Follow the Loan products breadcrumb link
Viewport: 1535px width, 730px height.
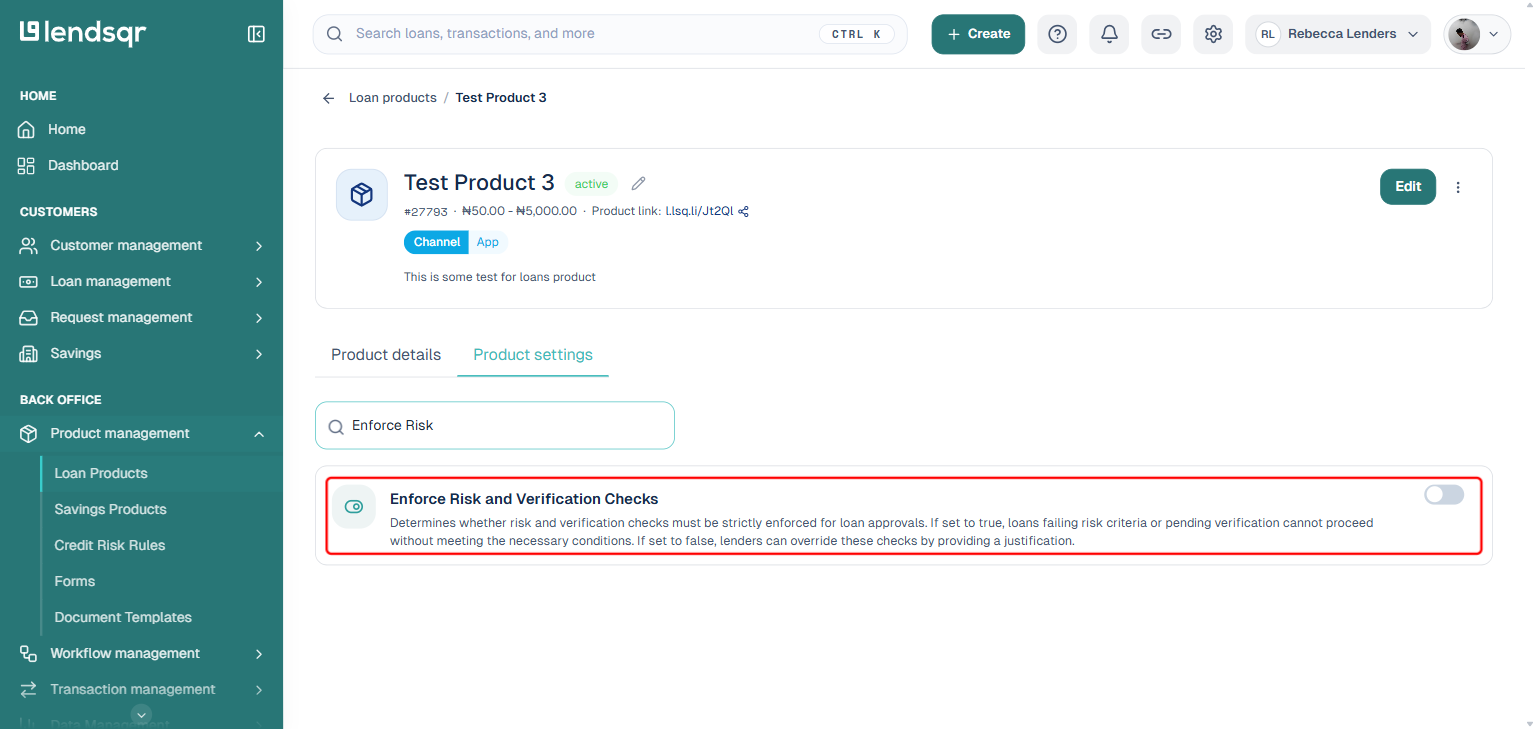click(393, 98)
